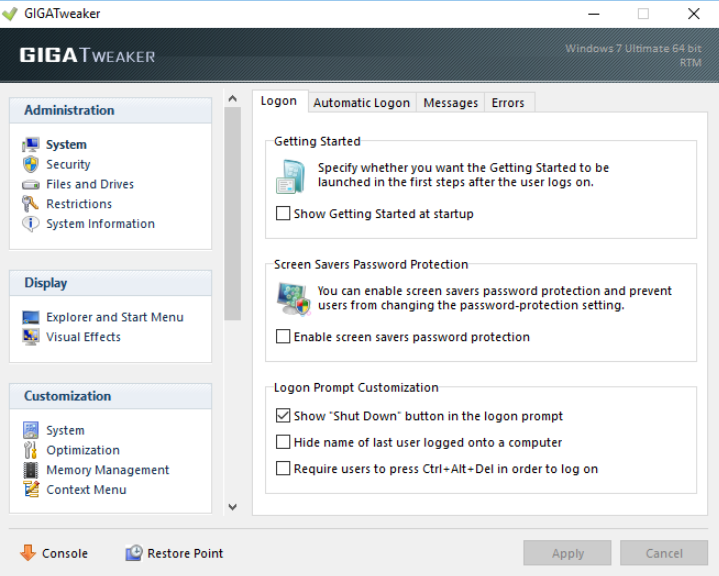Screen dimensions: 719x576
Task: Click the Restrictions keys icon
Action: (30, 204)
